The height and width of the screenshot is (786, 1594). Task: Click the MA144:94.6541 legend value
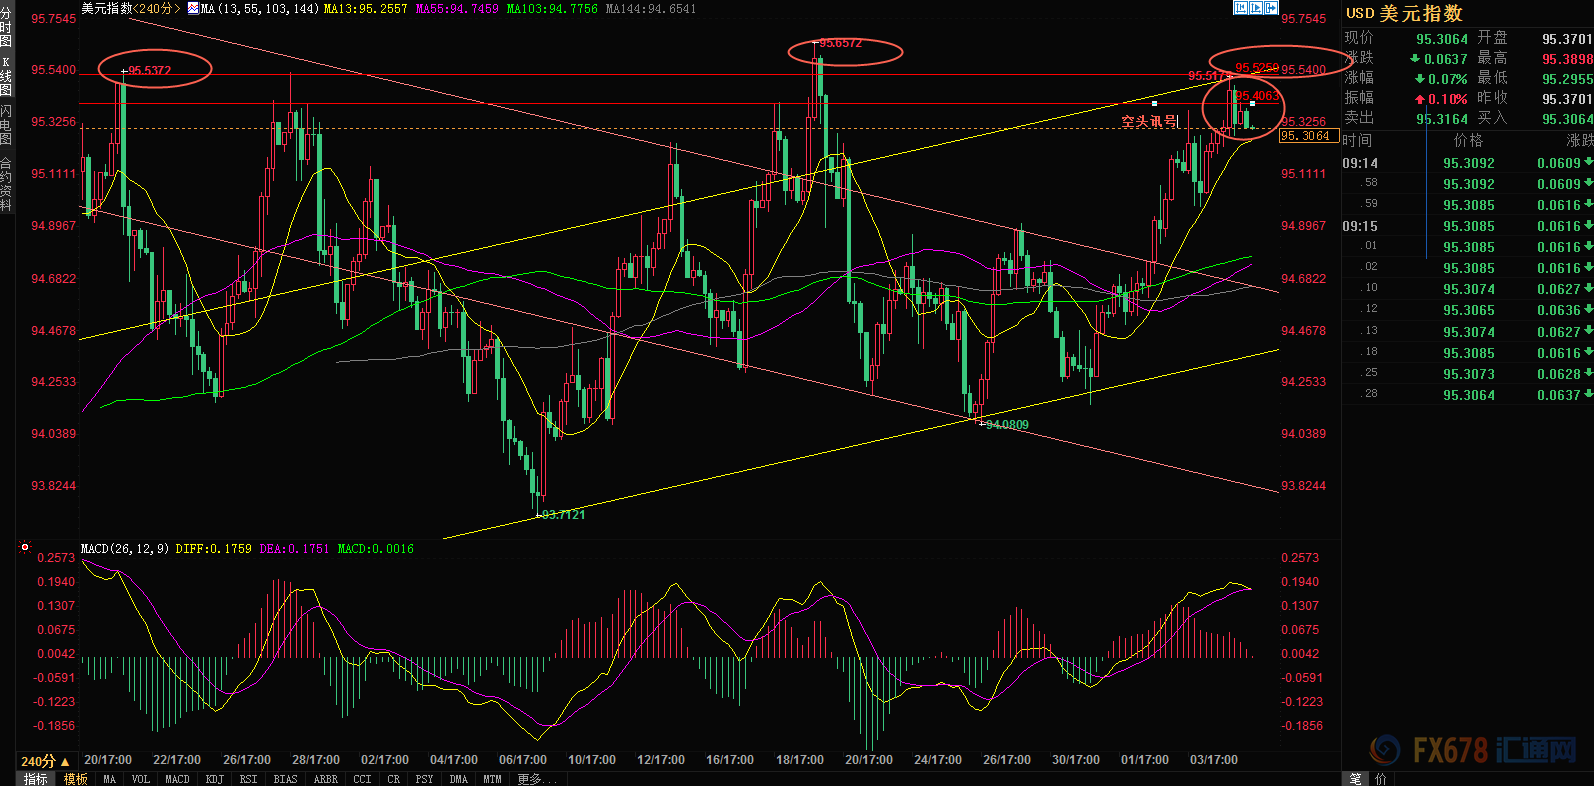(x=651, y=8)
